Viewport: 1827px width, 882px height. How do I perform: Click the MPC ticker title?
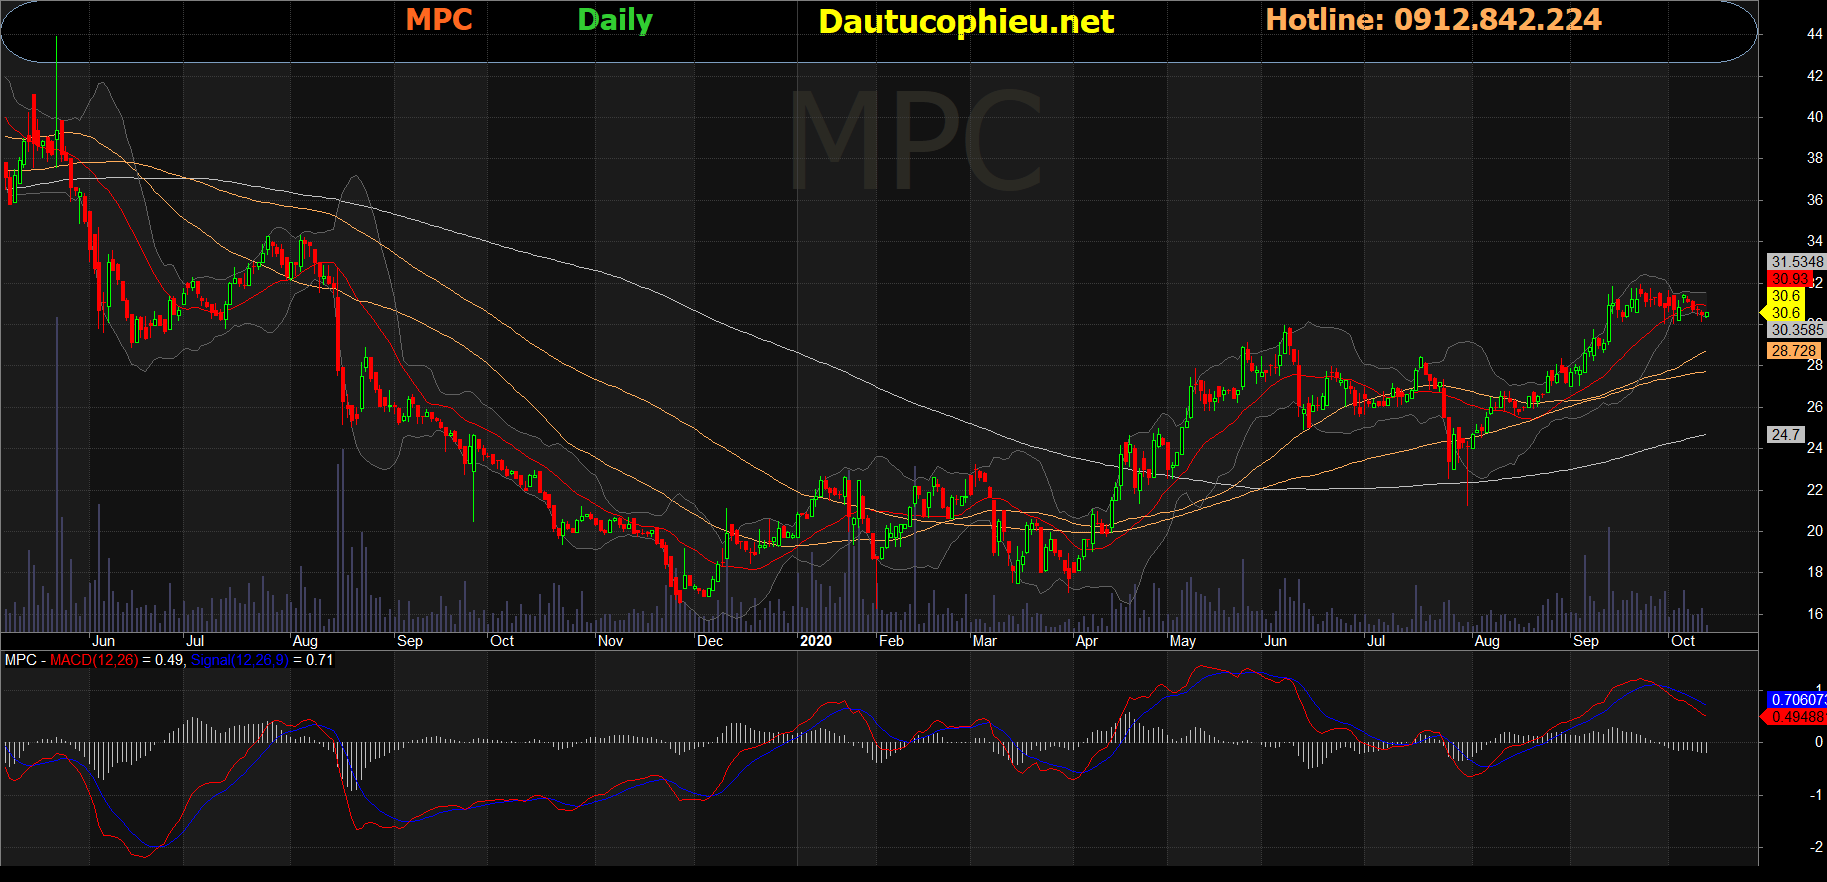(x=439, y=20)
